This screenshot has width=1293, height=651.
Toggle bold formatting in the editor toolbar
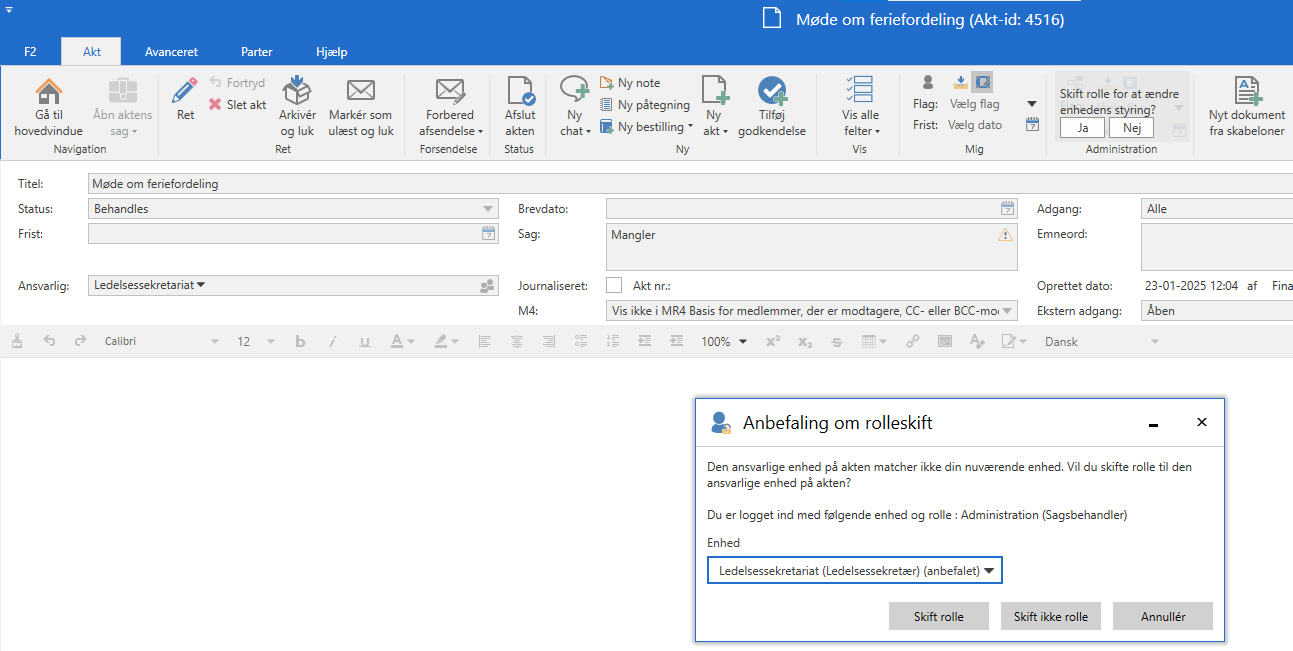(299, 342)
